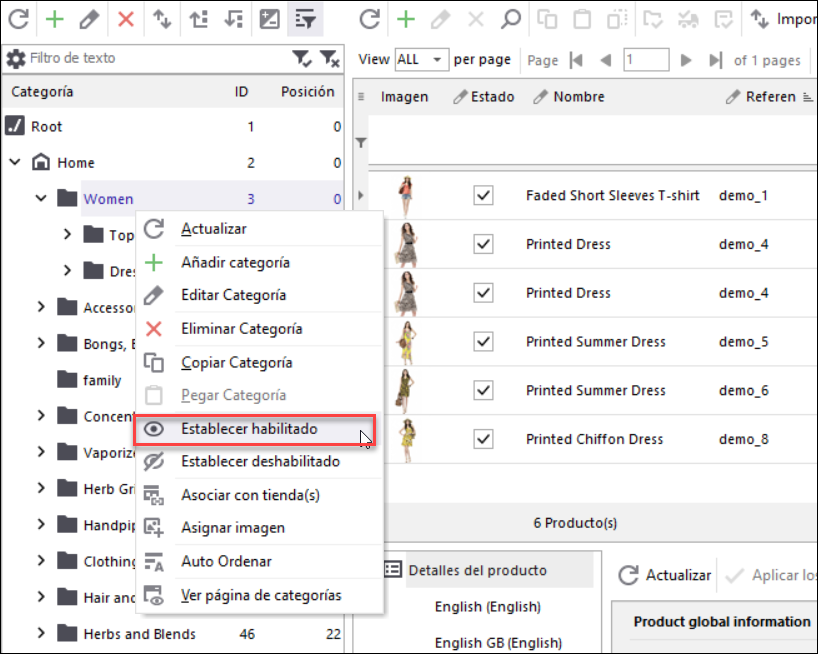Toggle the Root category checkmark icon
818x654 pixels.
15,126
